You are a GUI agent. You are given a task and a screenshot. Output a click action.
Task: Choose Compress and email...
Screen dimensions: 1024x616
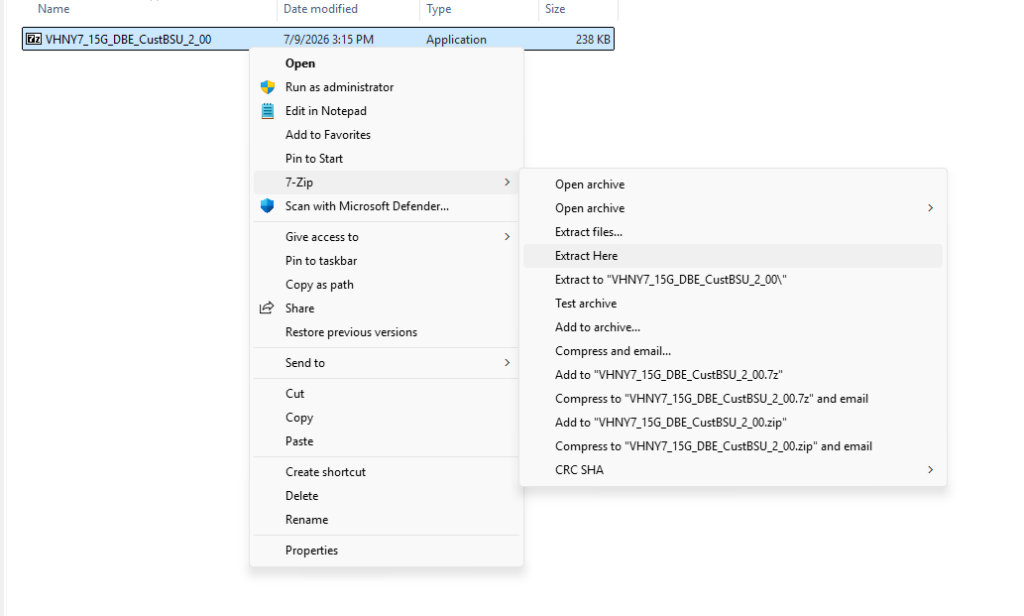(x=733, y=351)
